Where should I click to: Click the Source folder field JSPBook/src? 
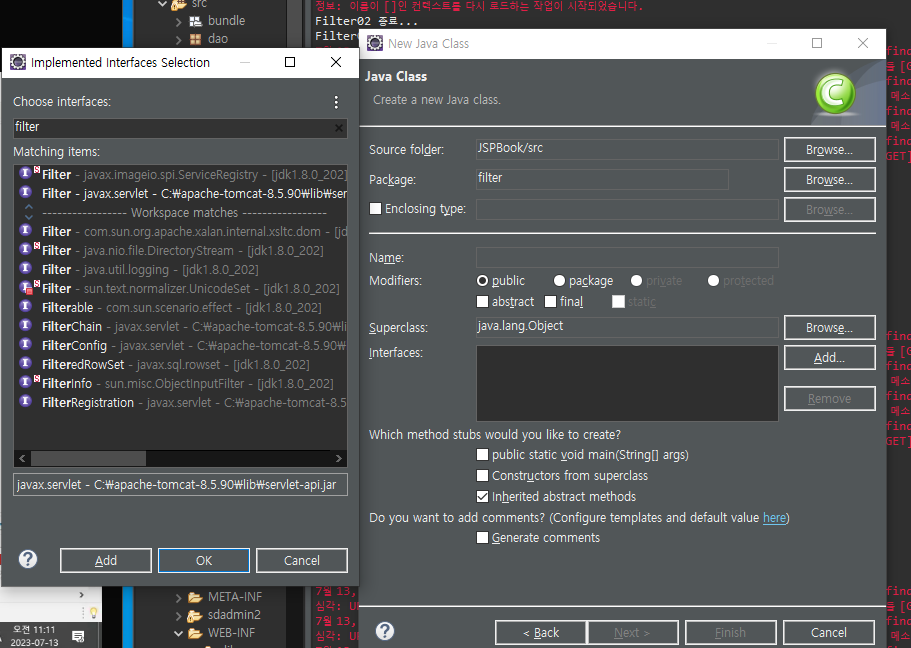coord(627,149)
